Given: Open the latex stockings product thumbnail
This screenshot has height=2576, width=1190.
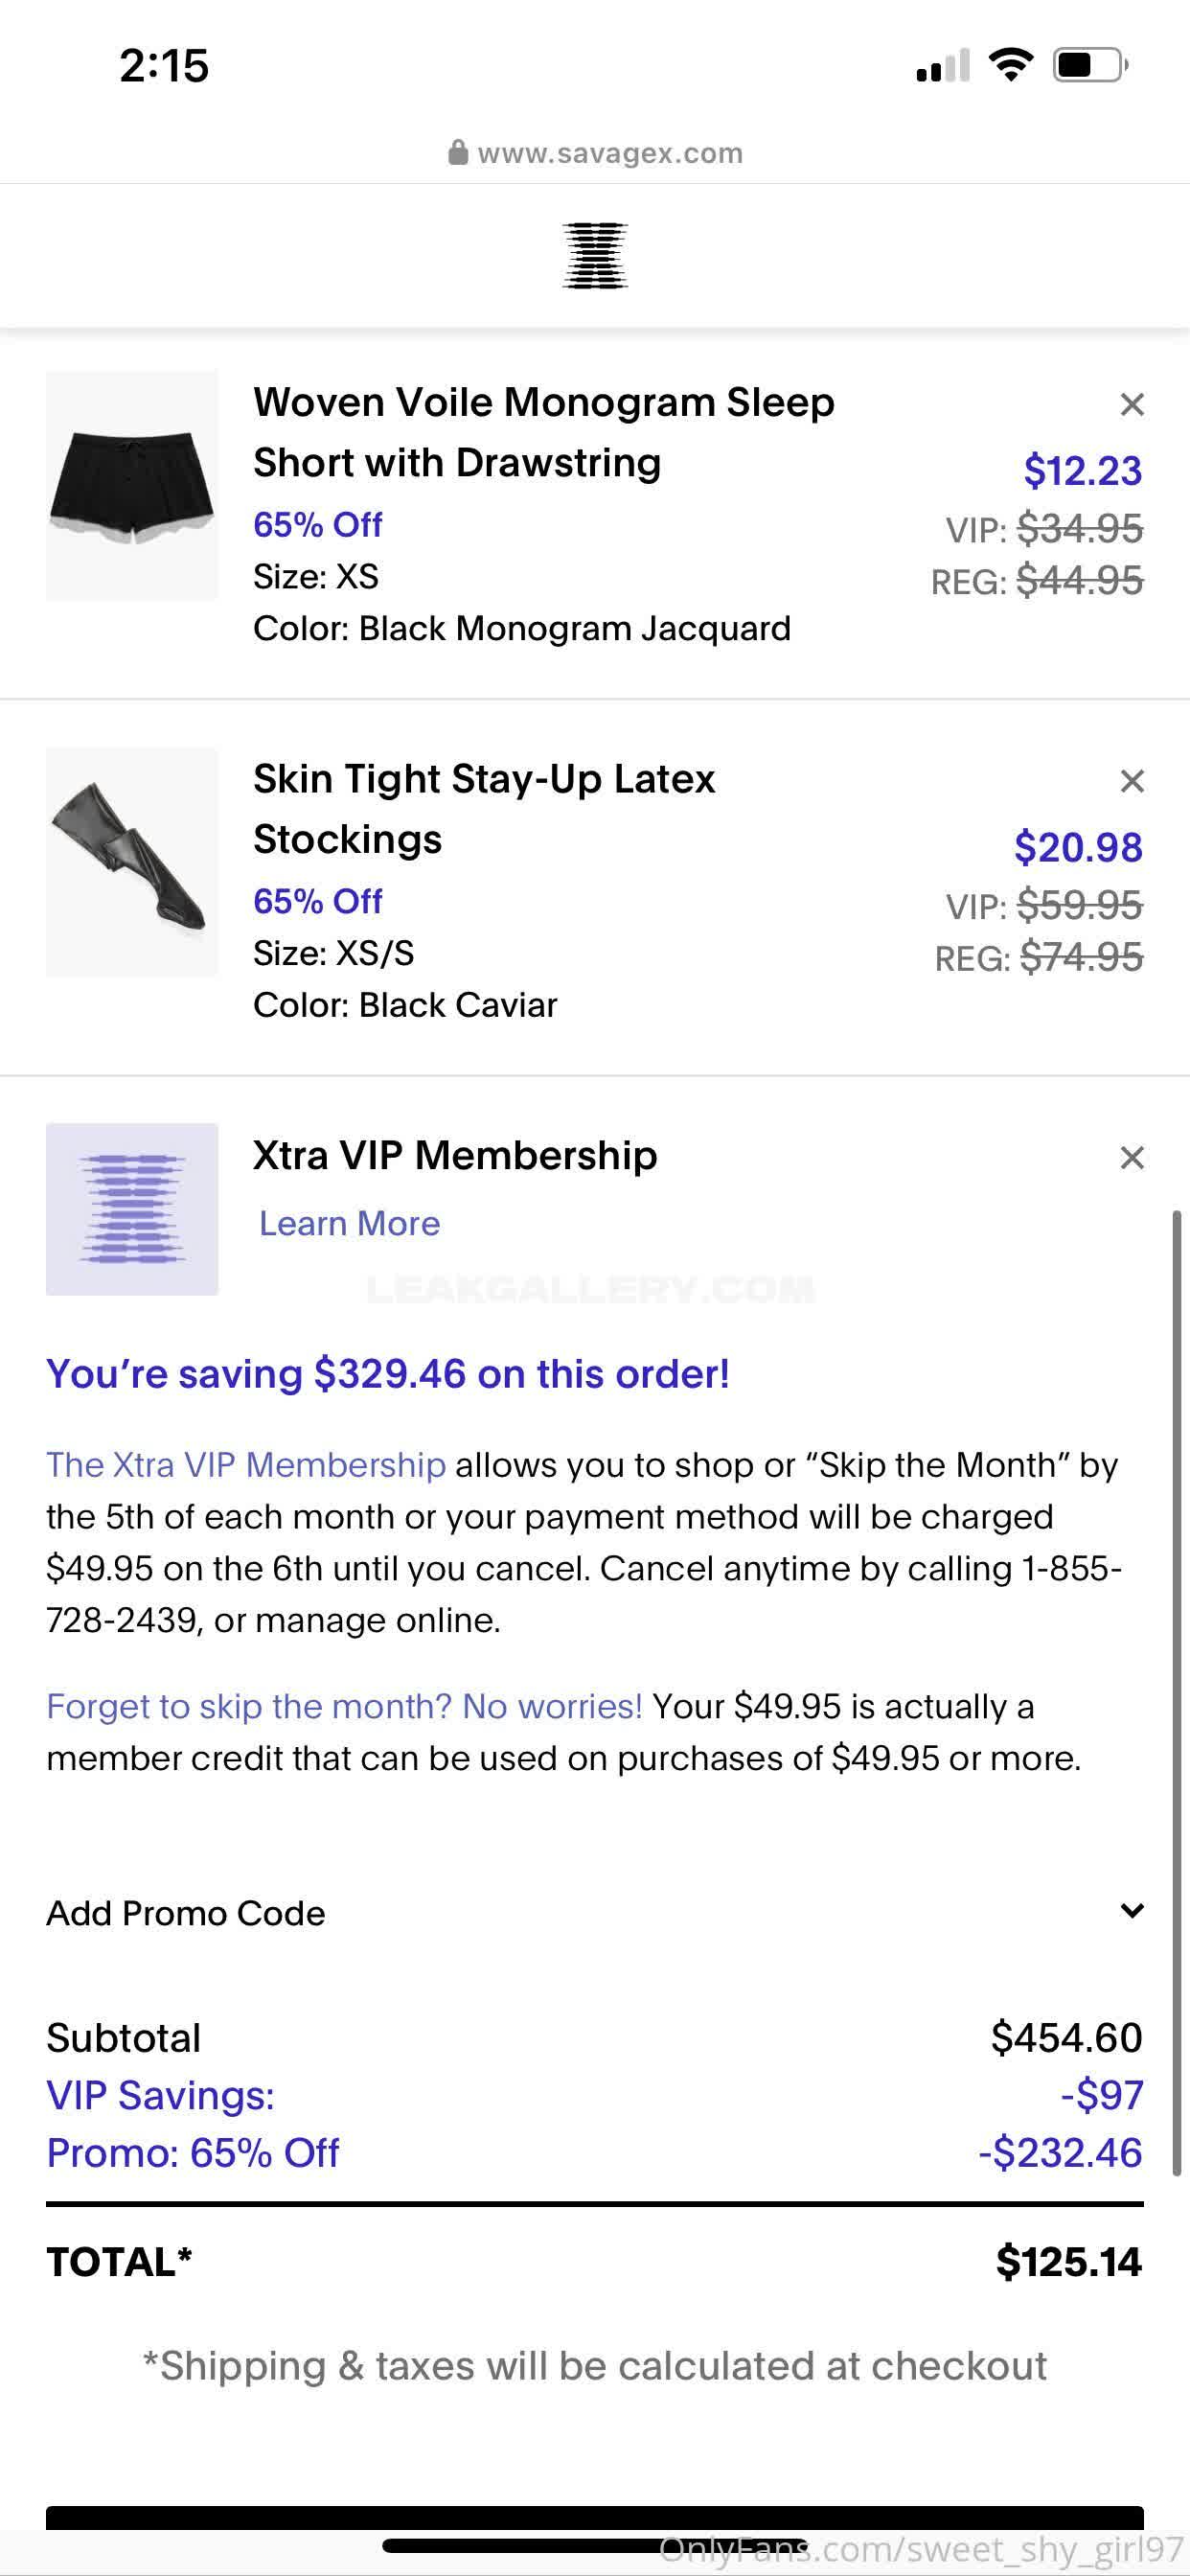Looking at the screenshot, I should (x=132, y=862).
